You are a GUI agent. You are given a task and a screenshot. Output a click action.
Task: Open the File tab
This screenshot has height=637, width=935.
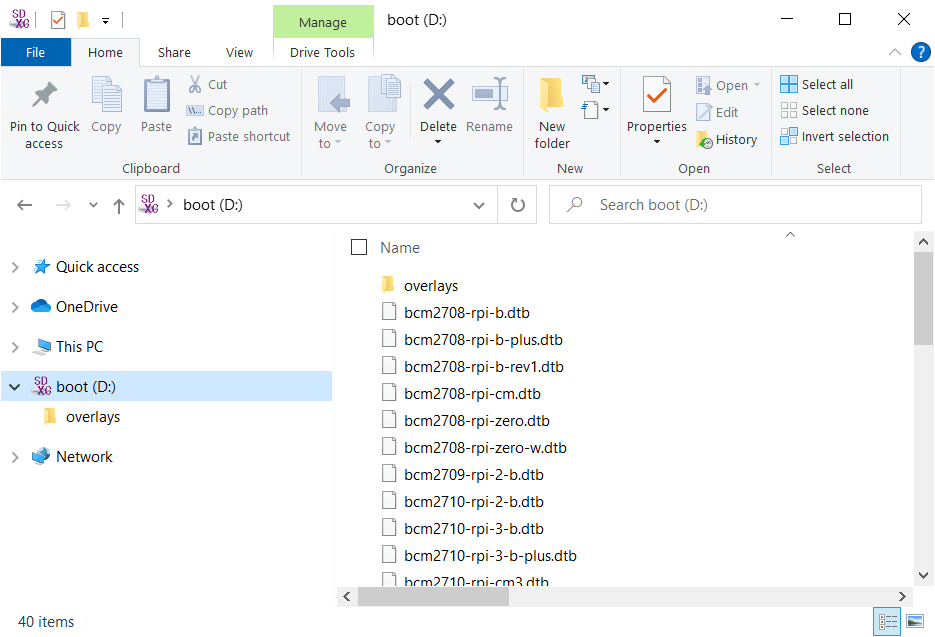[x=36, y=52]
